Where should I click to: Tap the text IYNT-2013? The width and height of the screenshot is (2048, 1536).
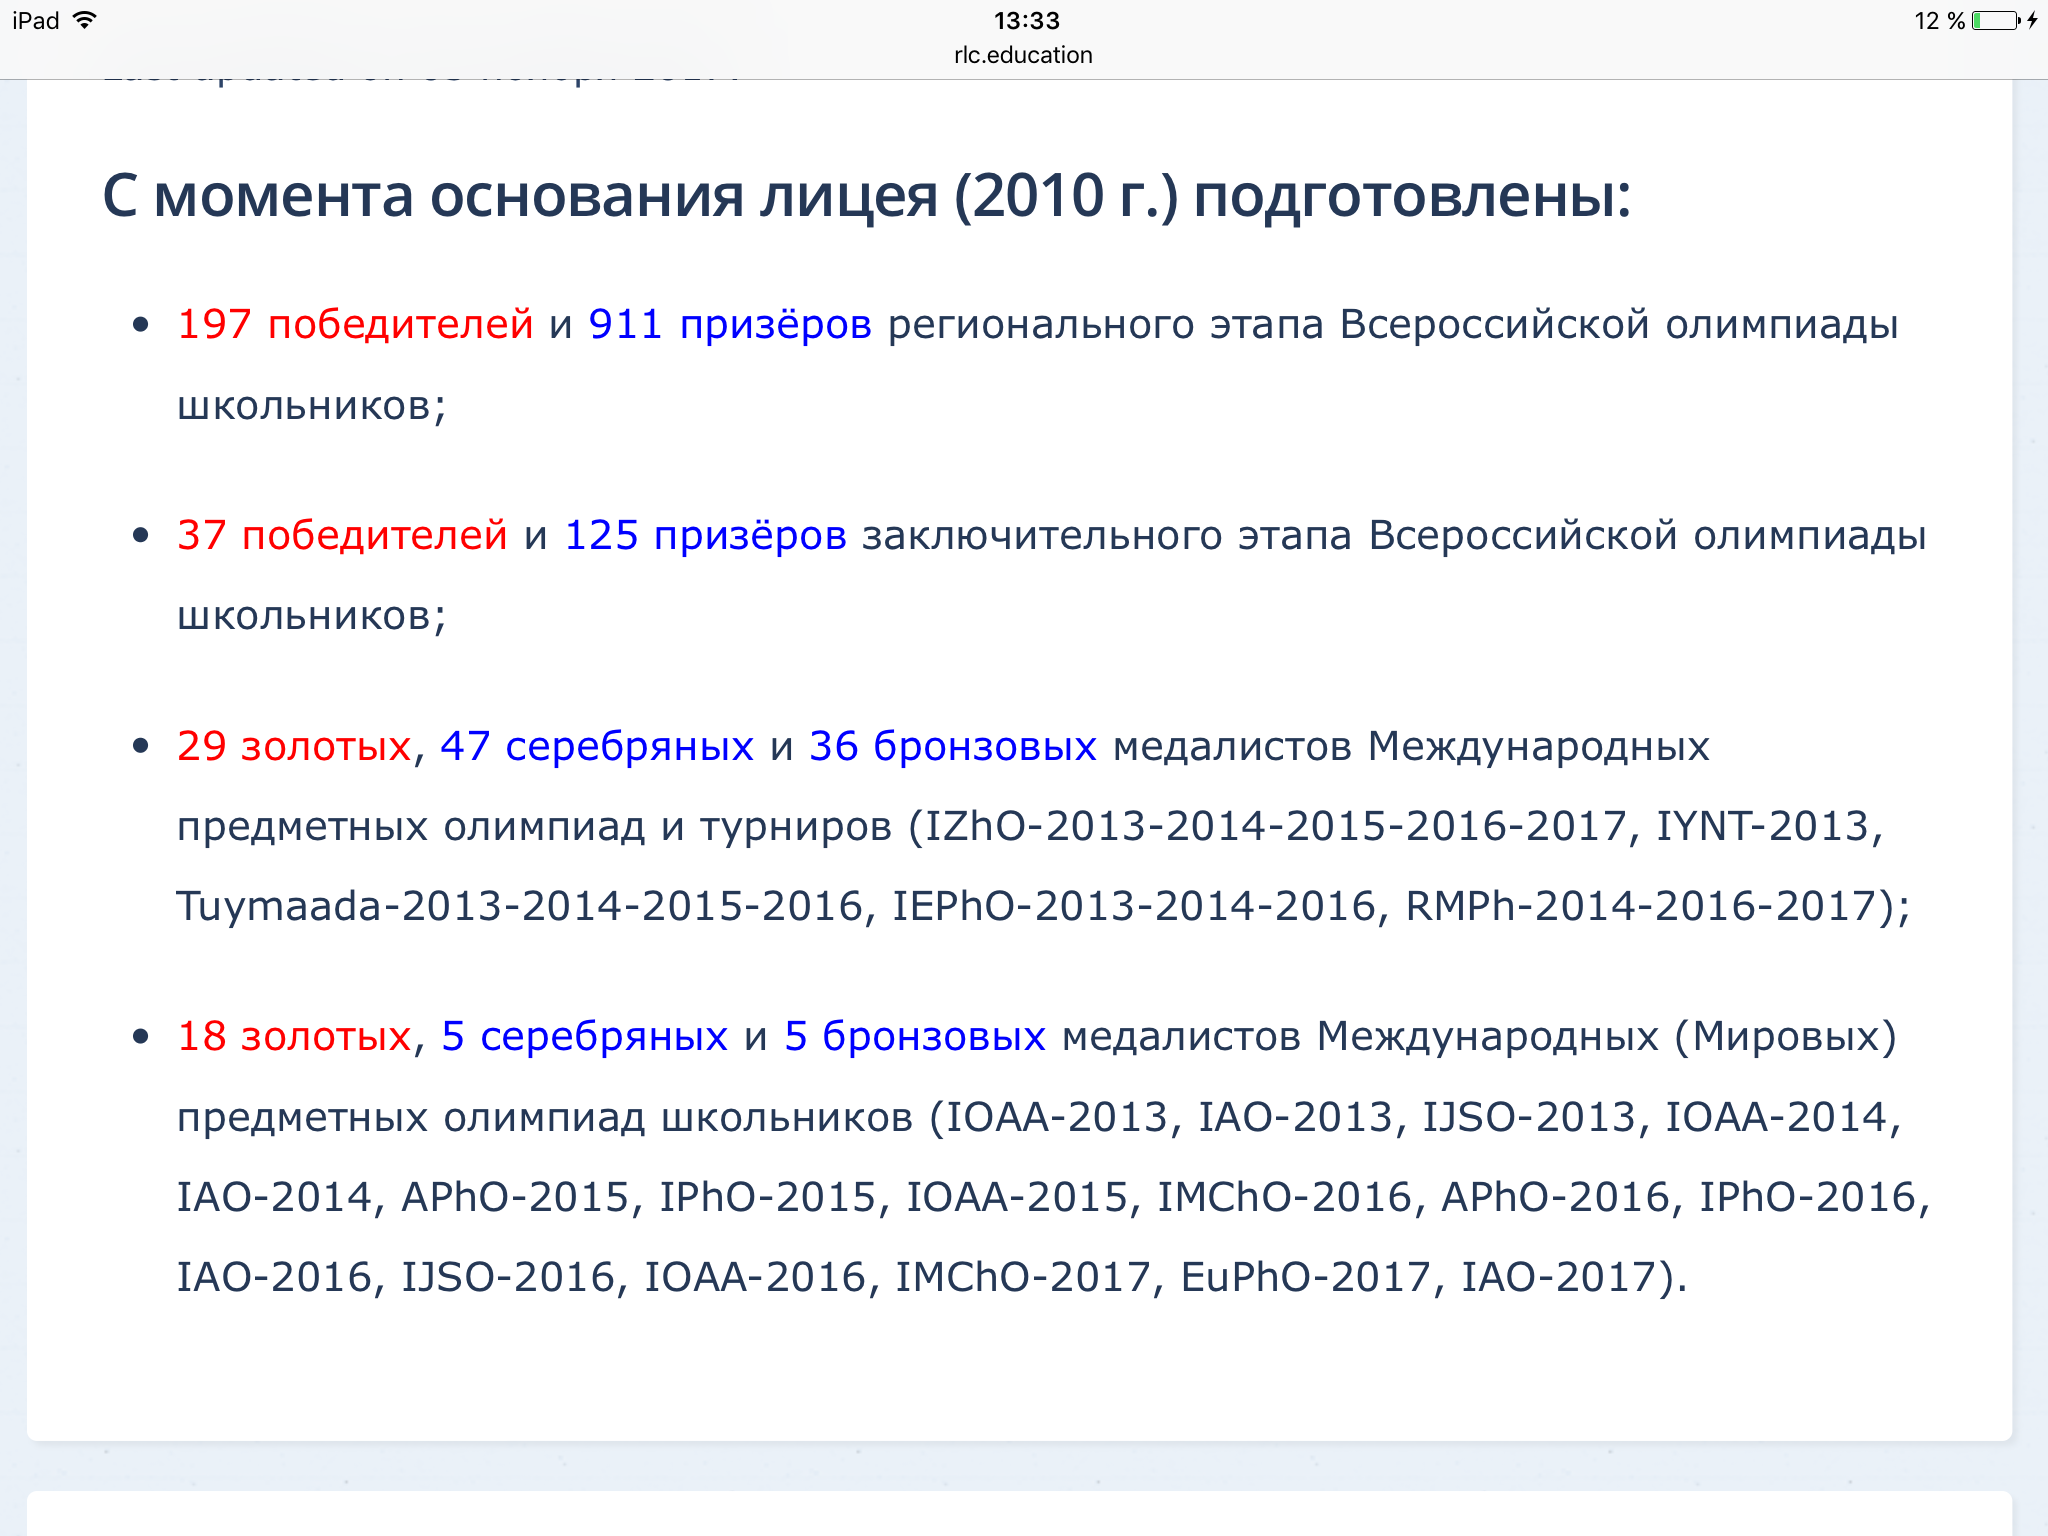[x=1763, y=826]
